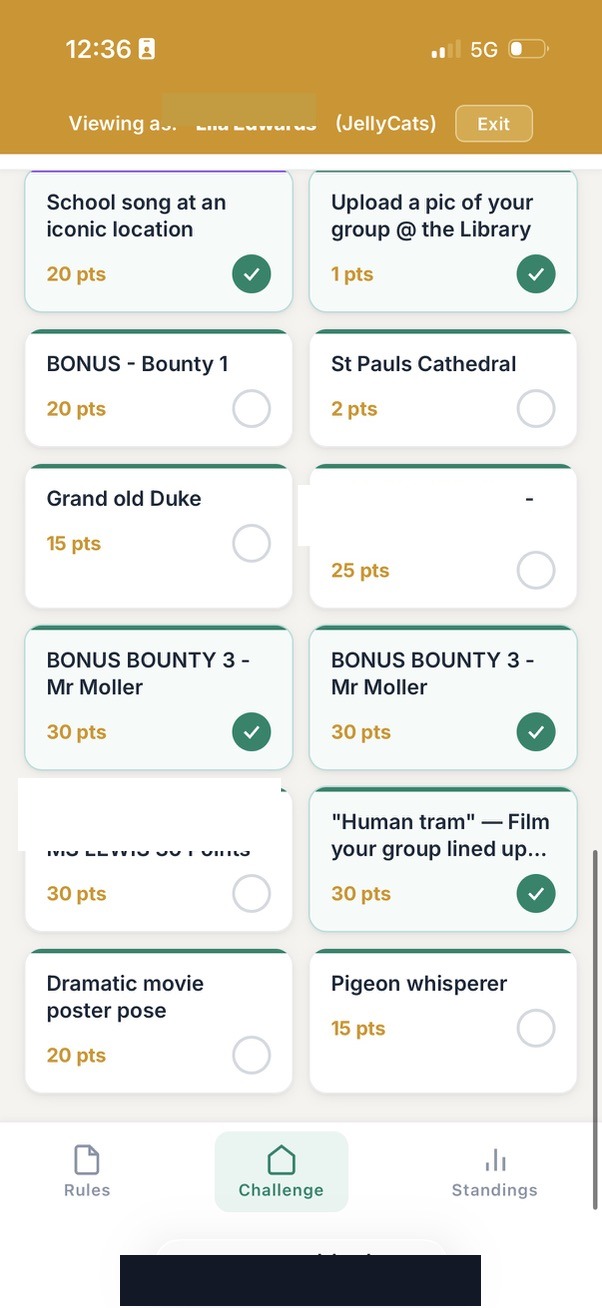Mark Pigeon whisperer as completed
Viewport: 602px width, 1308px height.
[536, 1028]
